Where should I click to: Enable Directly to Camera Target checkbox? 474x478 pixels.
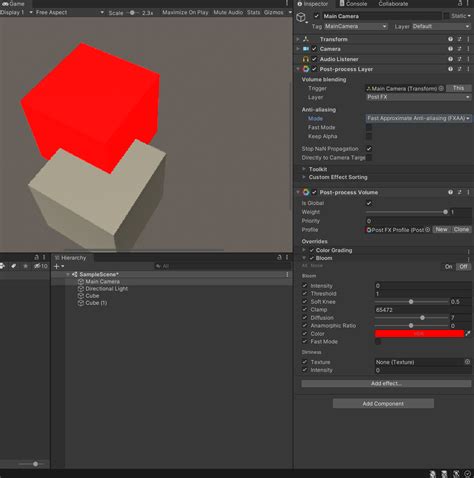(x=369, y=157)
